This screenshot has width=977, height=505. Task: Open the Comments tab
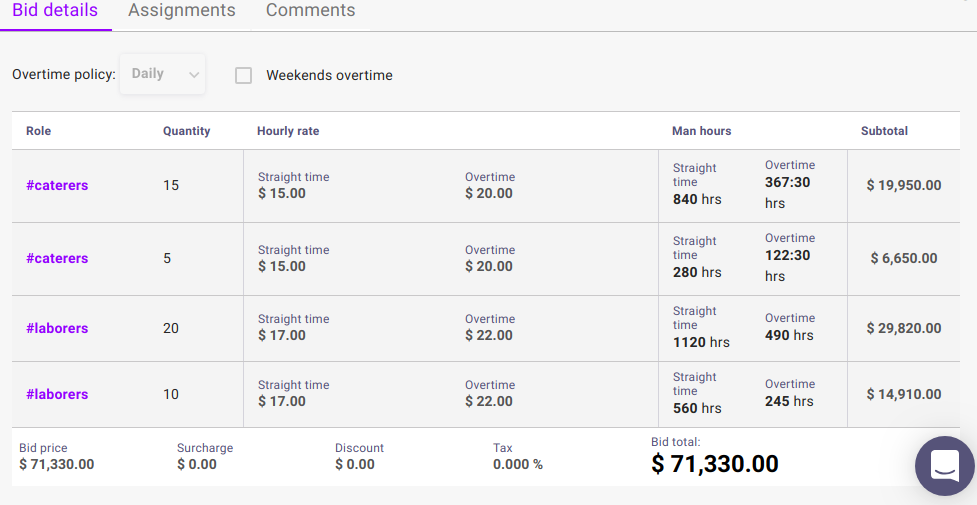[310, 11]
